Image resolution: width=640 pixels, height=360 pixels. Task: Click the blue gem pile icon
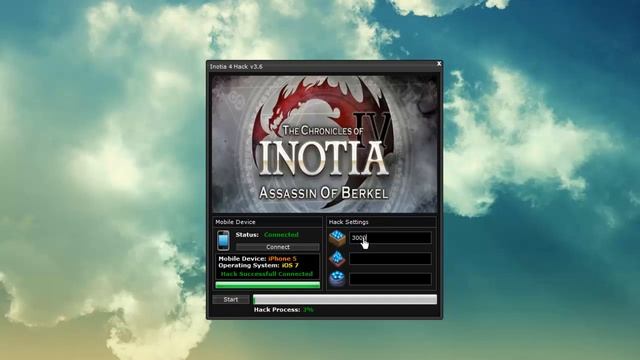coord(337,259)
